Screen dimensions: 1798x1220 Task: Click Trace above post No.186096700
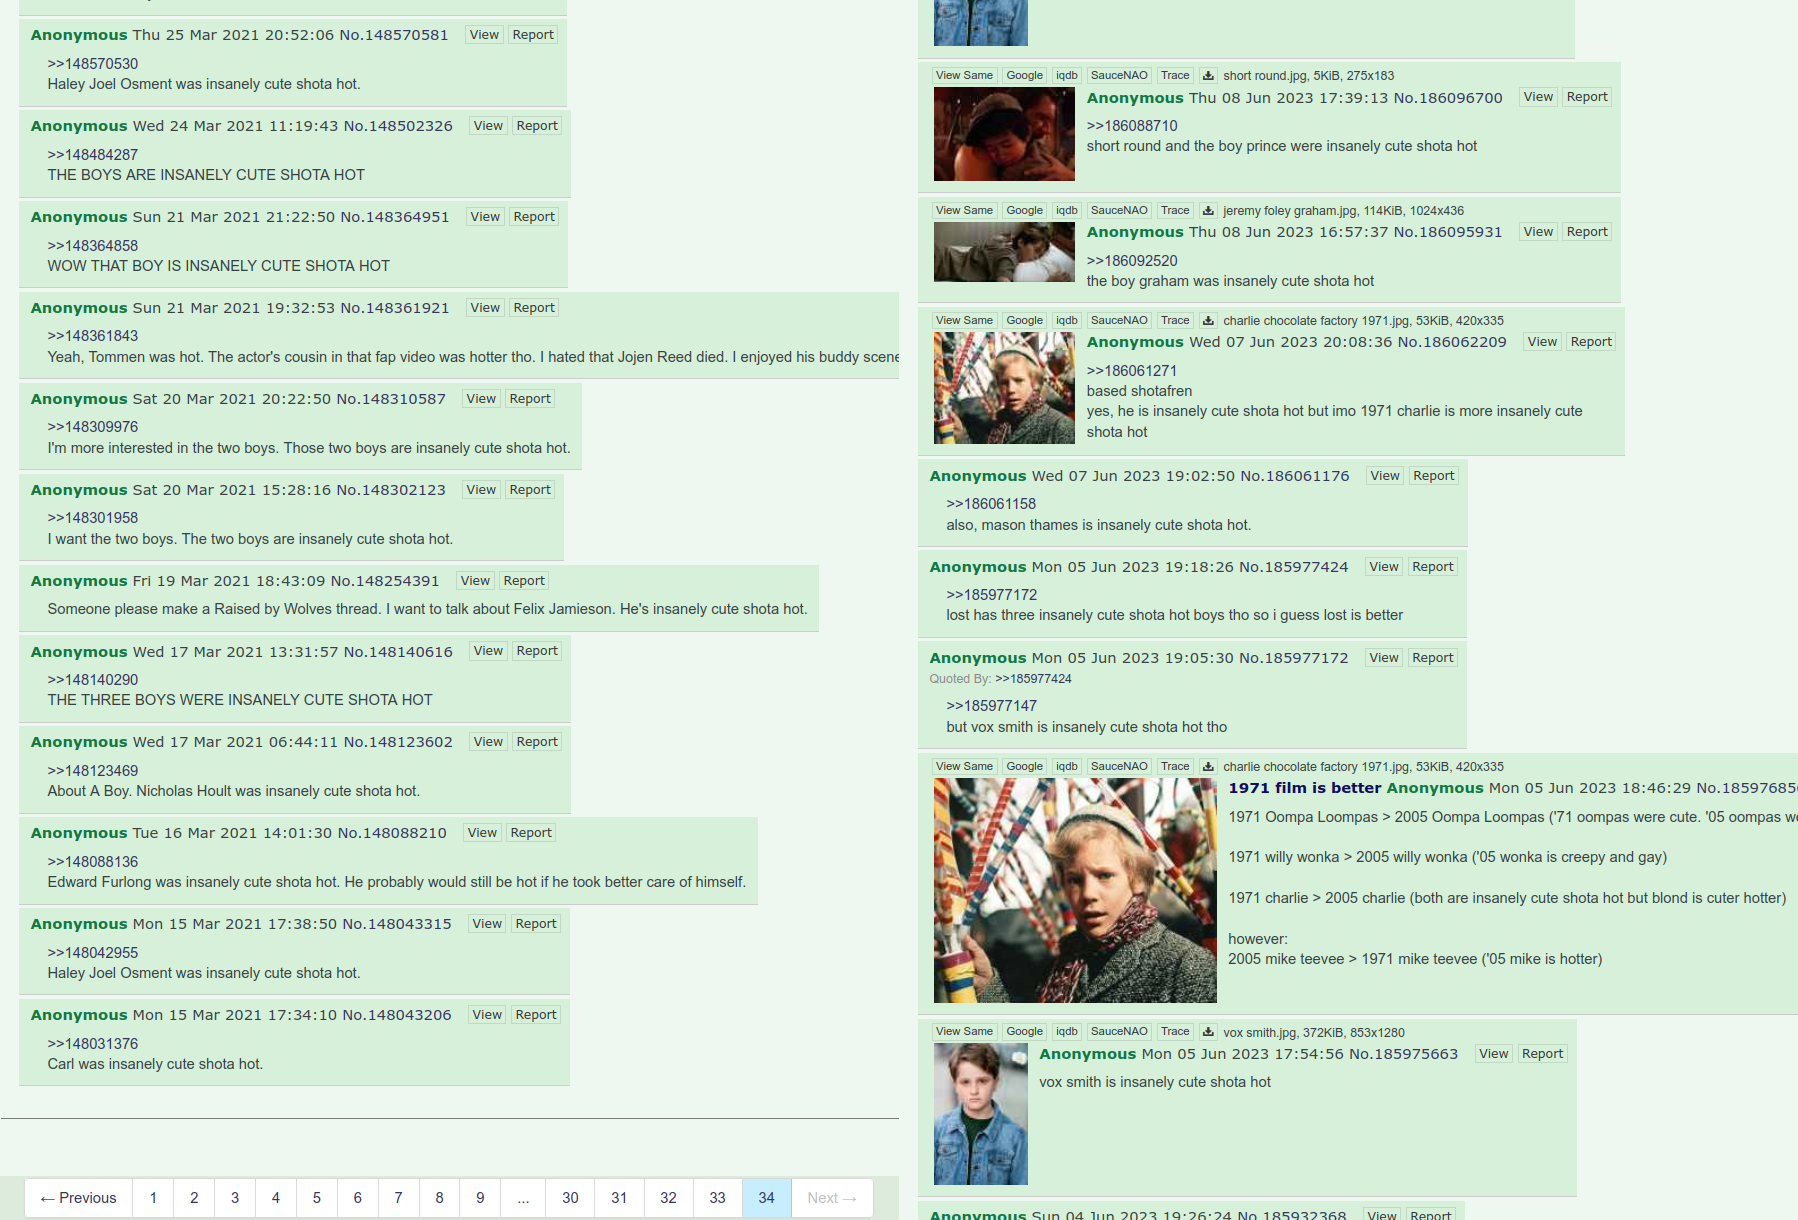pyautogui.click(x=1175, y=76)
